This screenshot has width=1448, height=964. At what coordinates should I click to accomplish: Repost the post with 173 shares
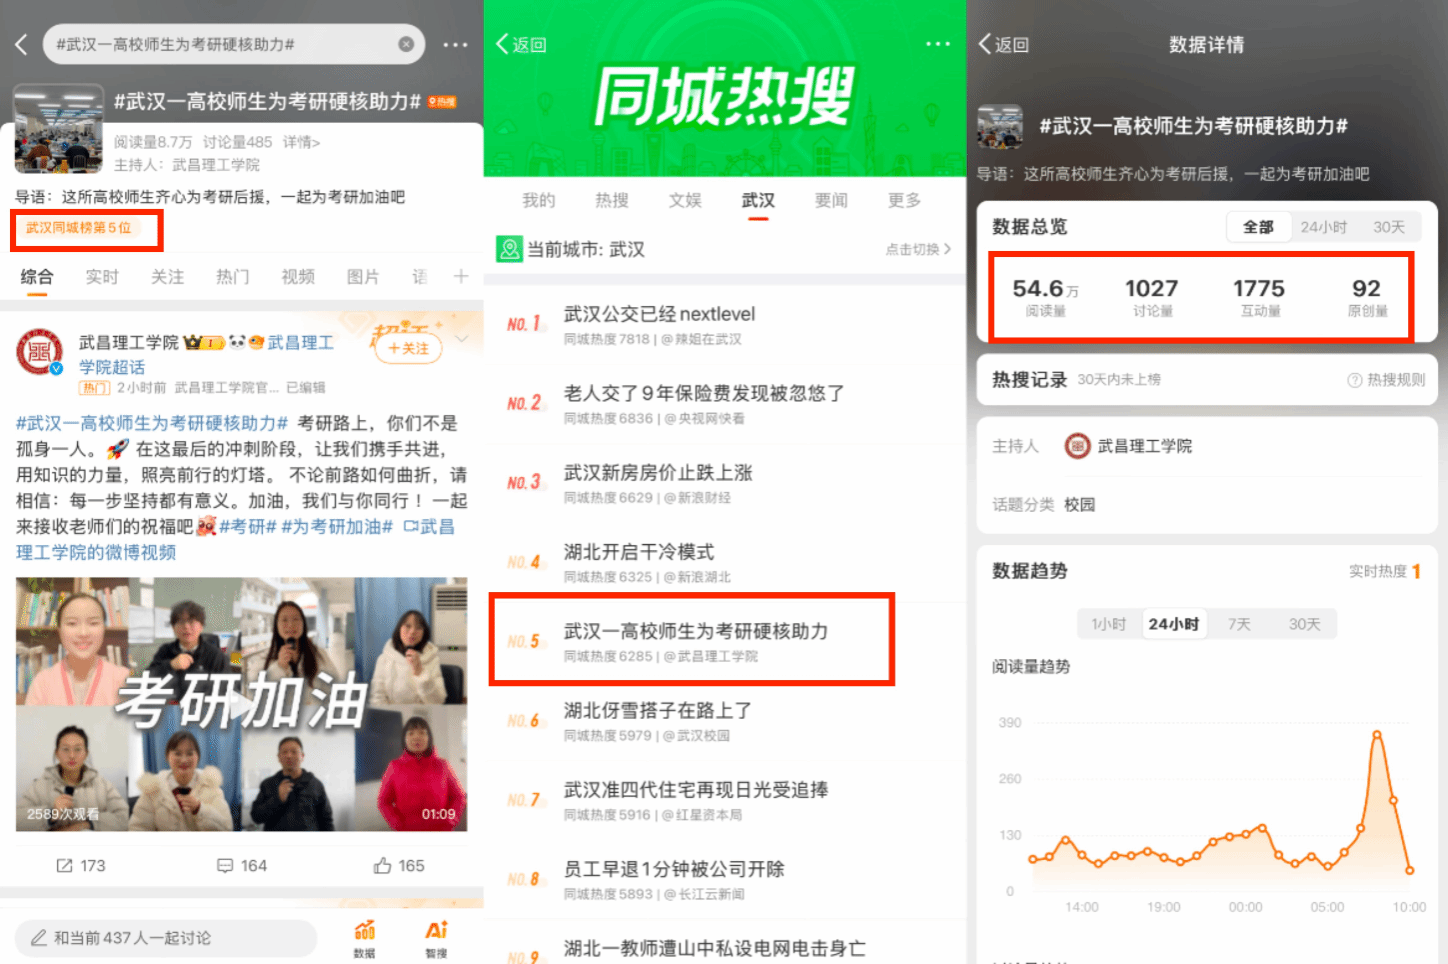[80, 865]
